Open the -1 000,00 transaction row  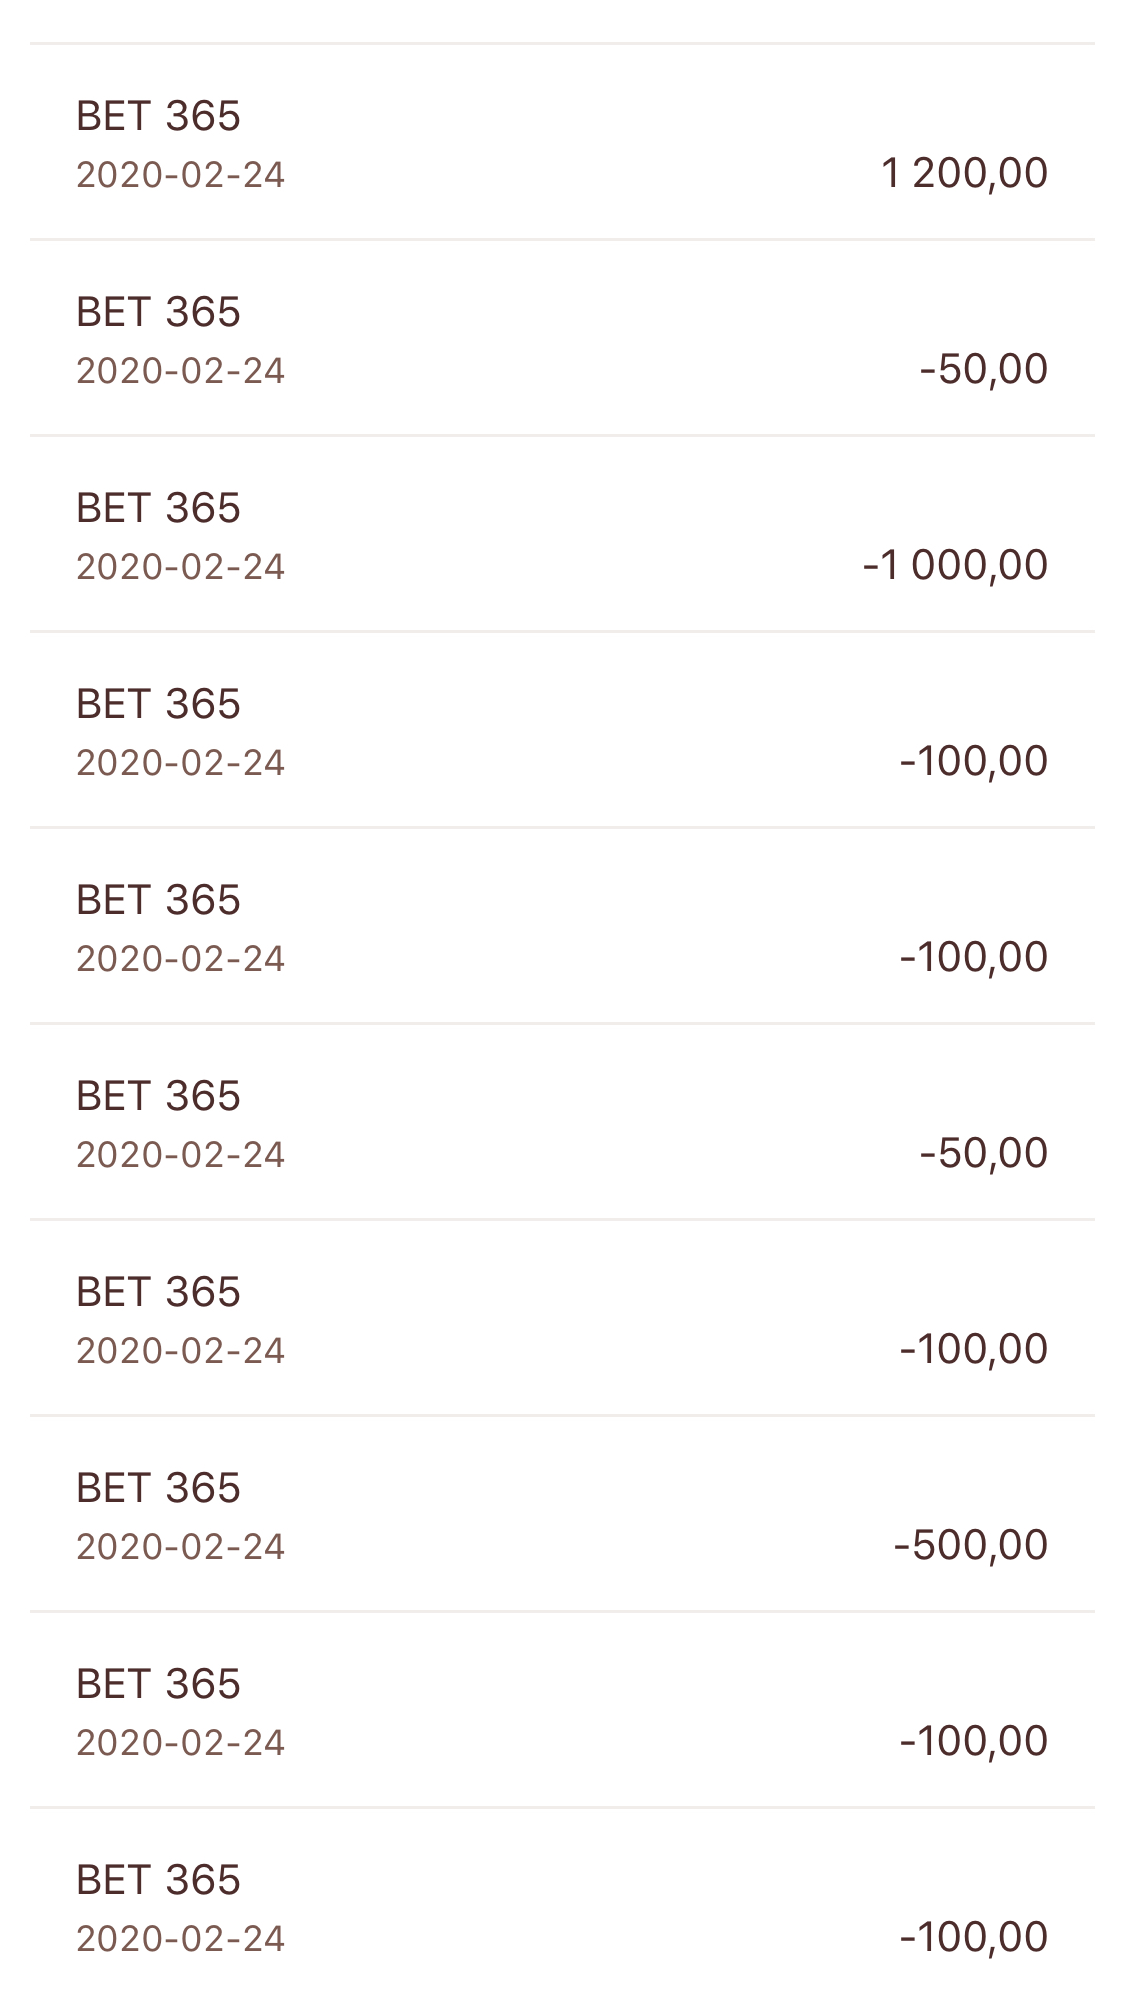(562, 534)
